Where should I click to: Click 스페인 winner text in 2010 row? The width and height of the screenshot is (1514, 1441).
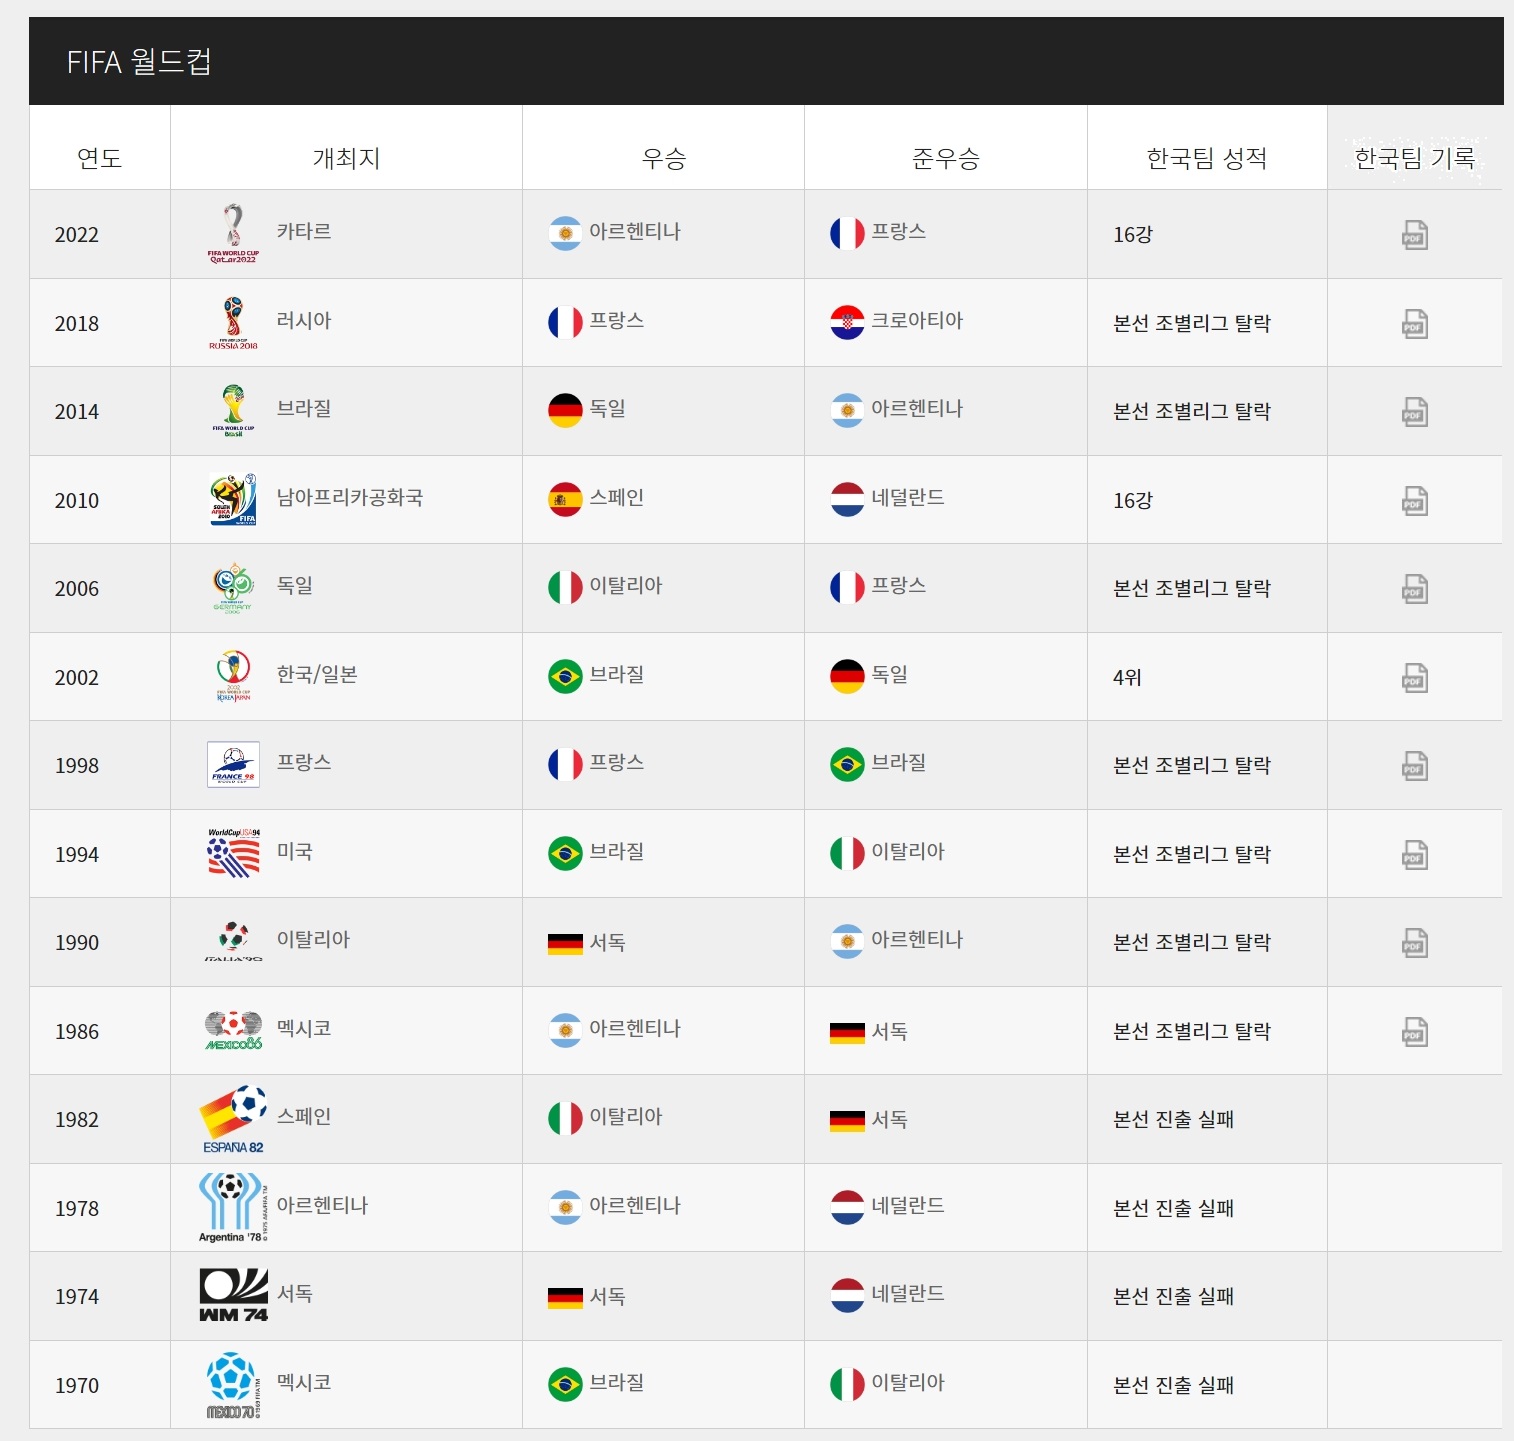(617, 498)
